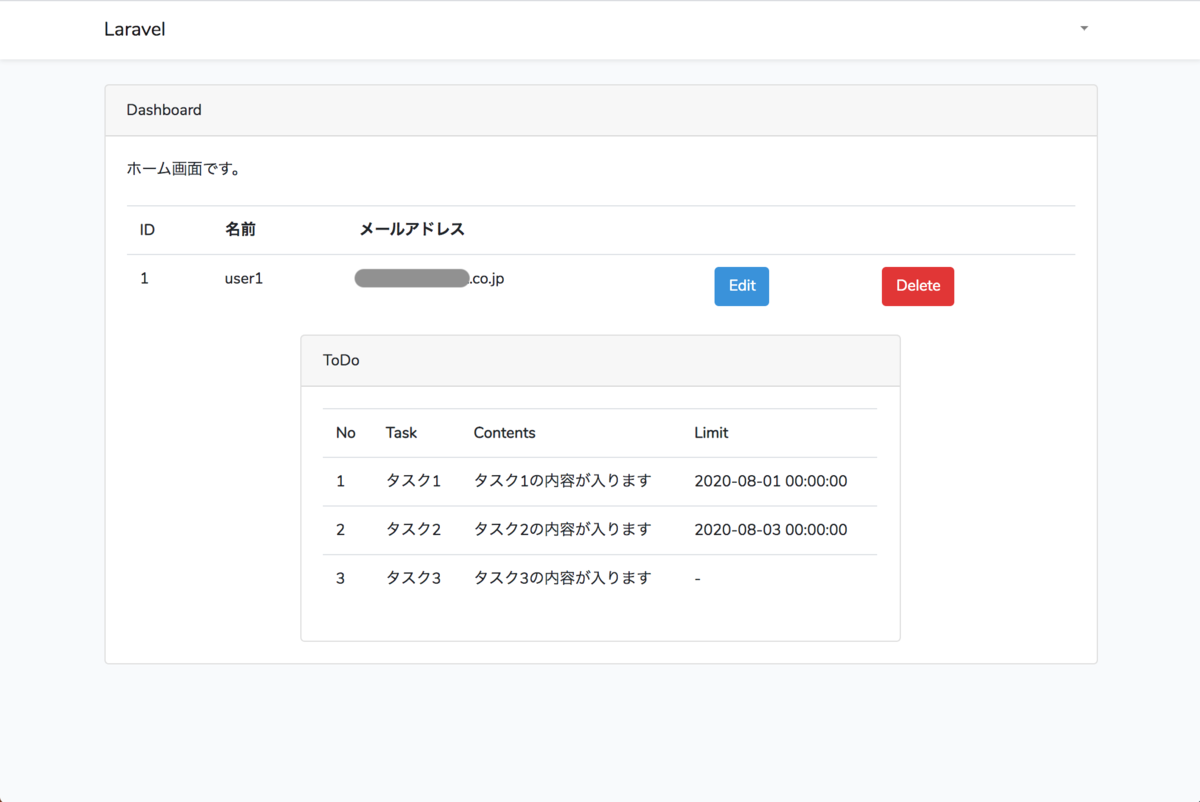1200x802 pixels.
Task: Select the 2020-08-01 00:00:00 limit cell
Action: [x=771, y=482]
